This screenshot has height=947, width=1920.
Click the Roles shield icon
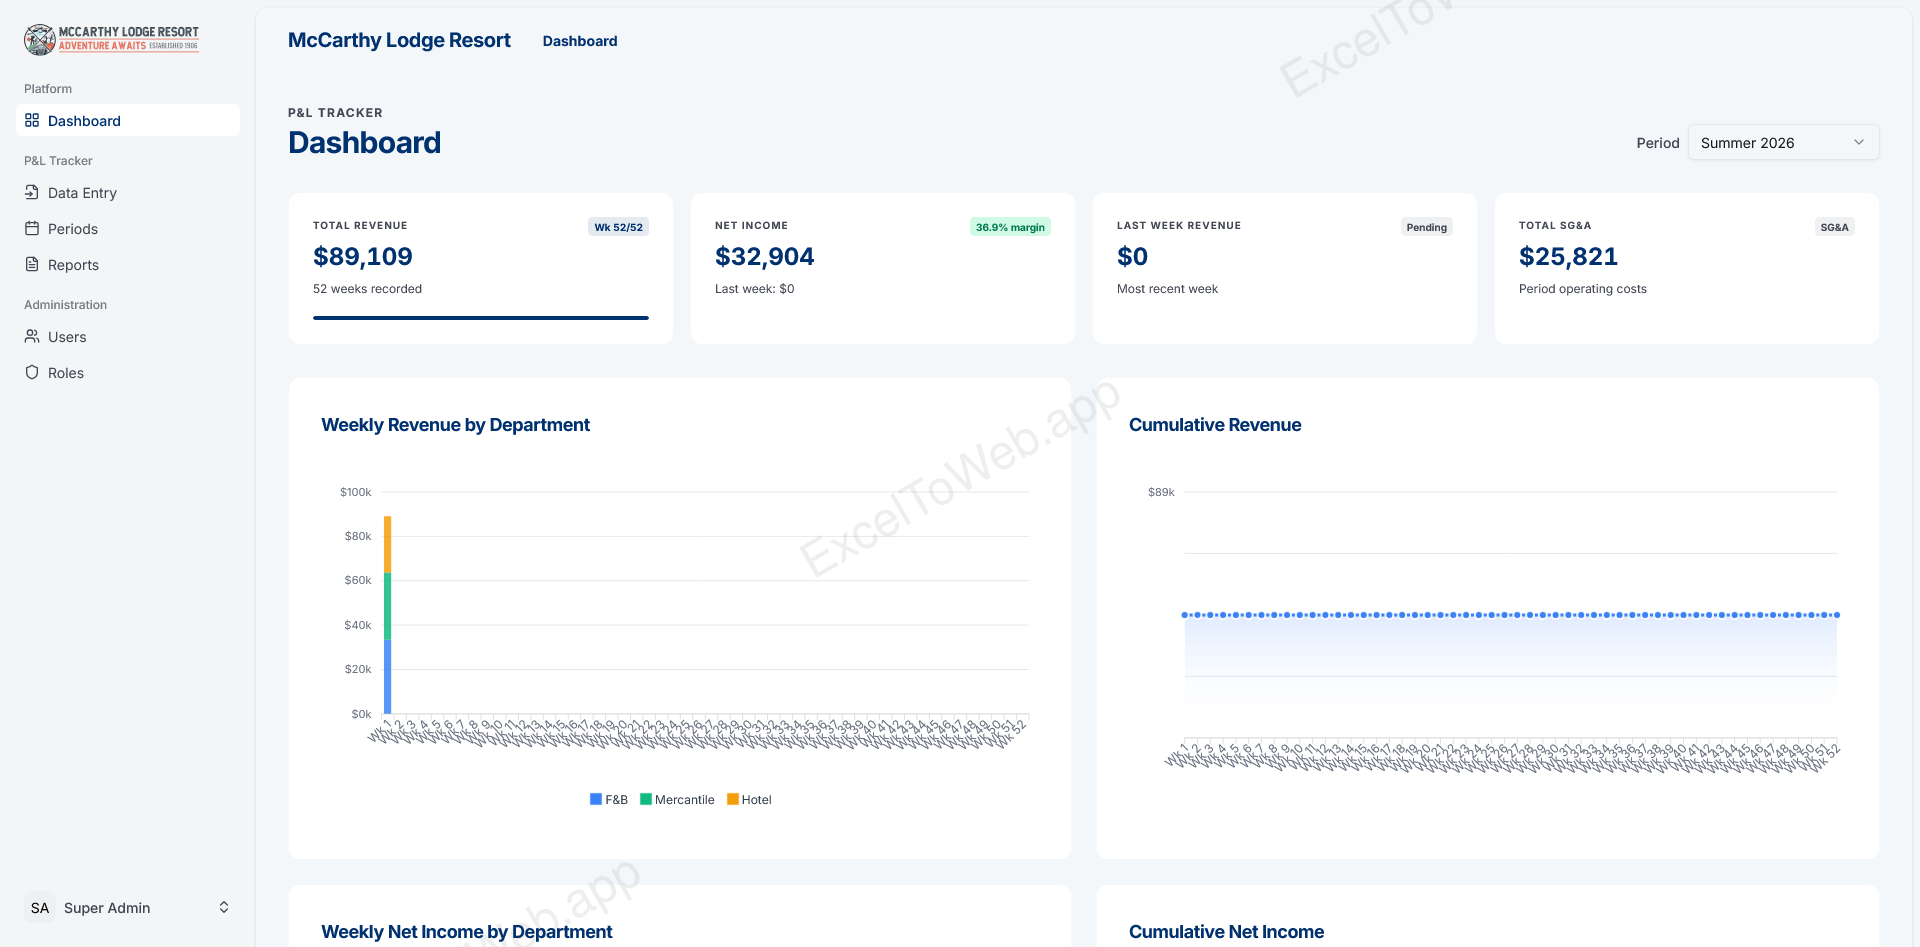(x=32, y=372)
